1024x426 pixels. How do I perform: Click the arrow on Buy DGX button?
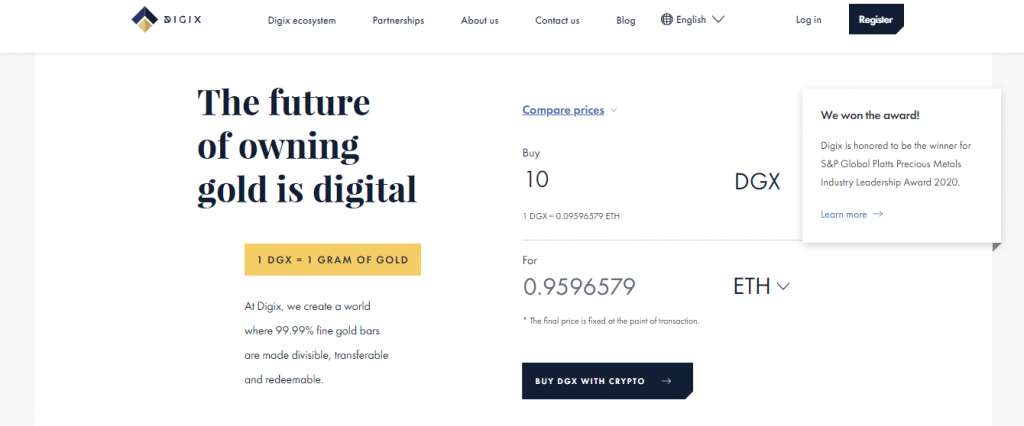tap(667, 381)
